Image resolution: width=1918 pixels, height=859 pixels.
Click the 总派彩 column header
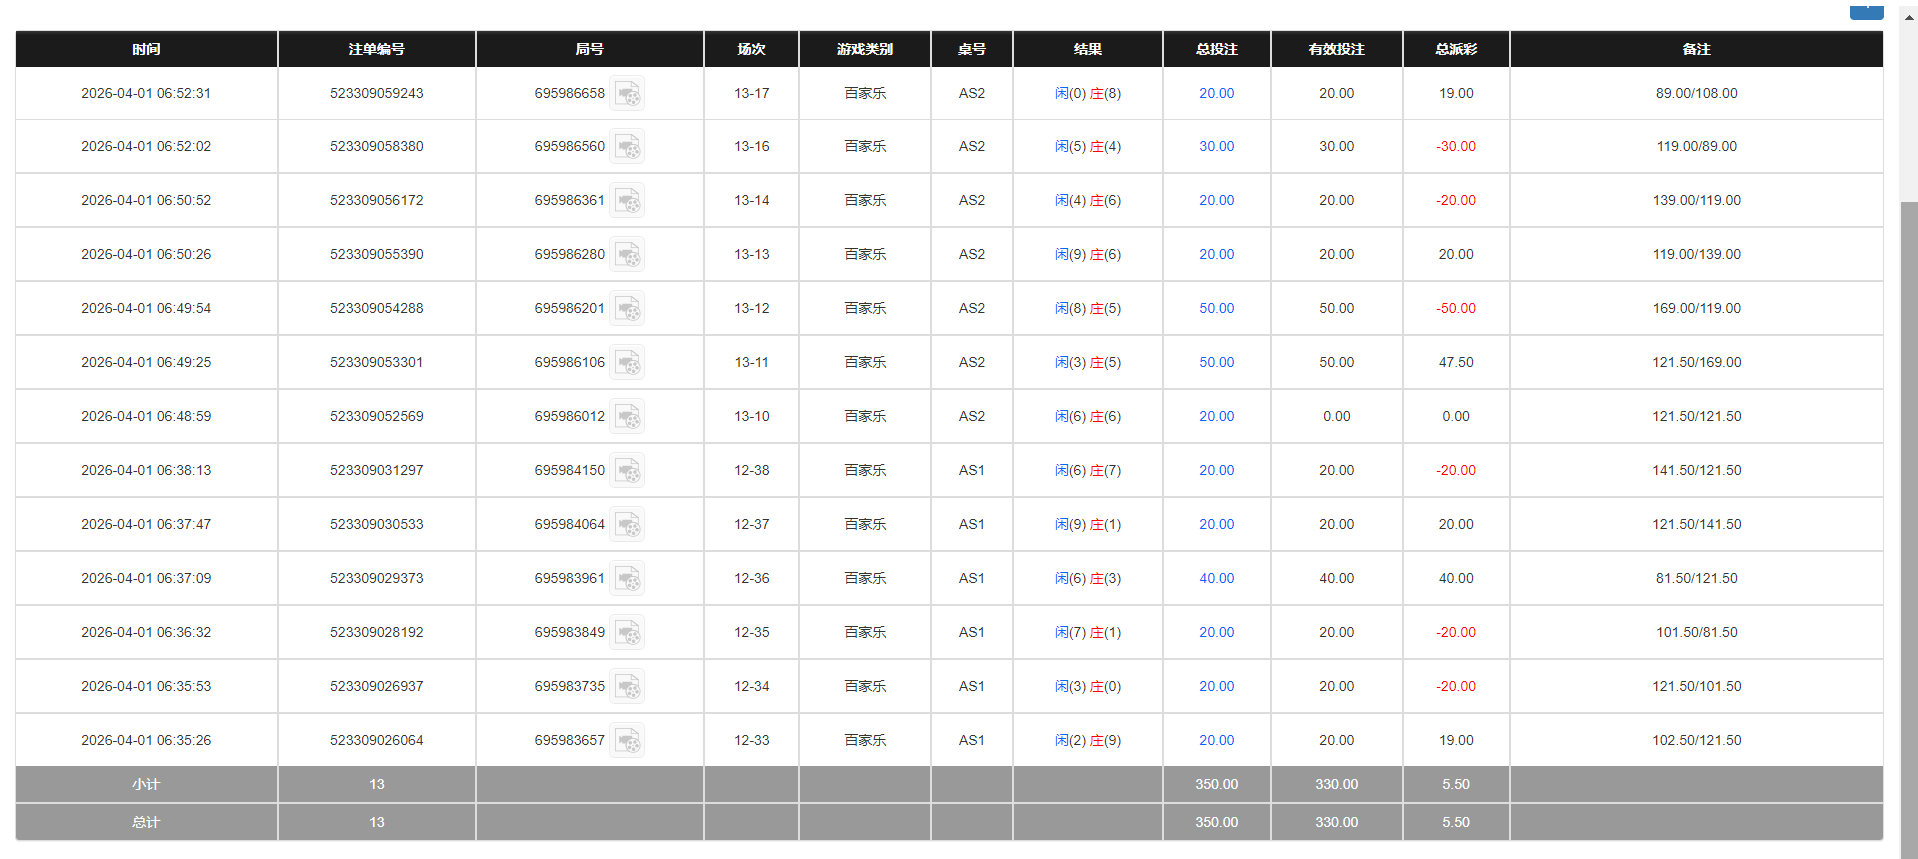pos(1455,49)
